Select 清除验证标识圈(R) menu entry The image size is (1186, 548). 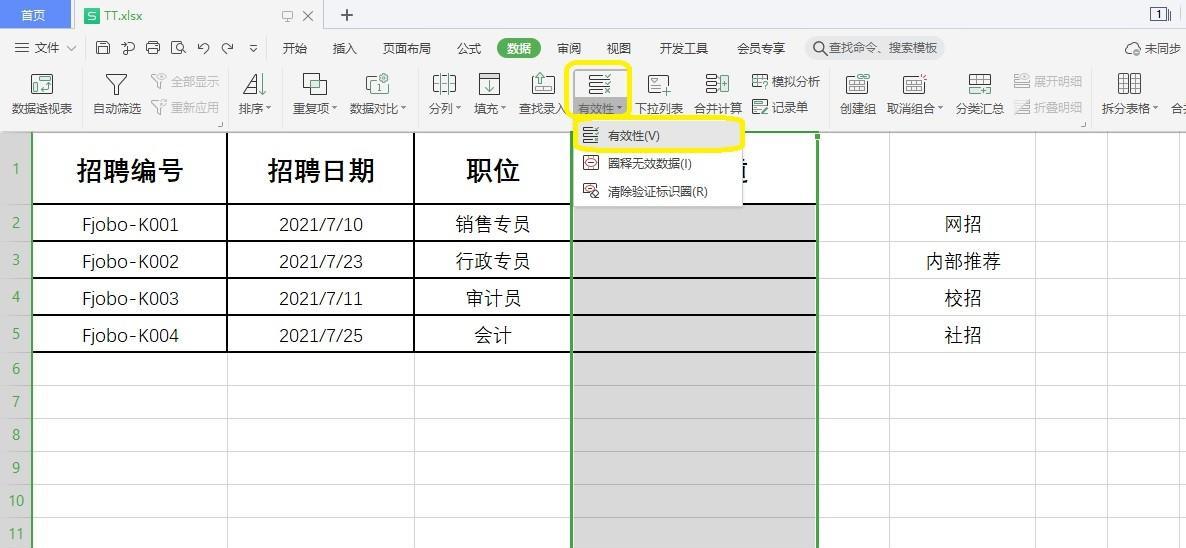(x=658, y=191)
